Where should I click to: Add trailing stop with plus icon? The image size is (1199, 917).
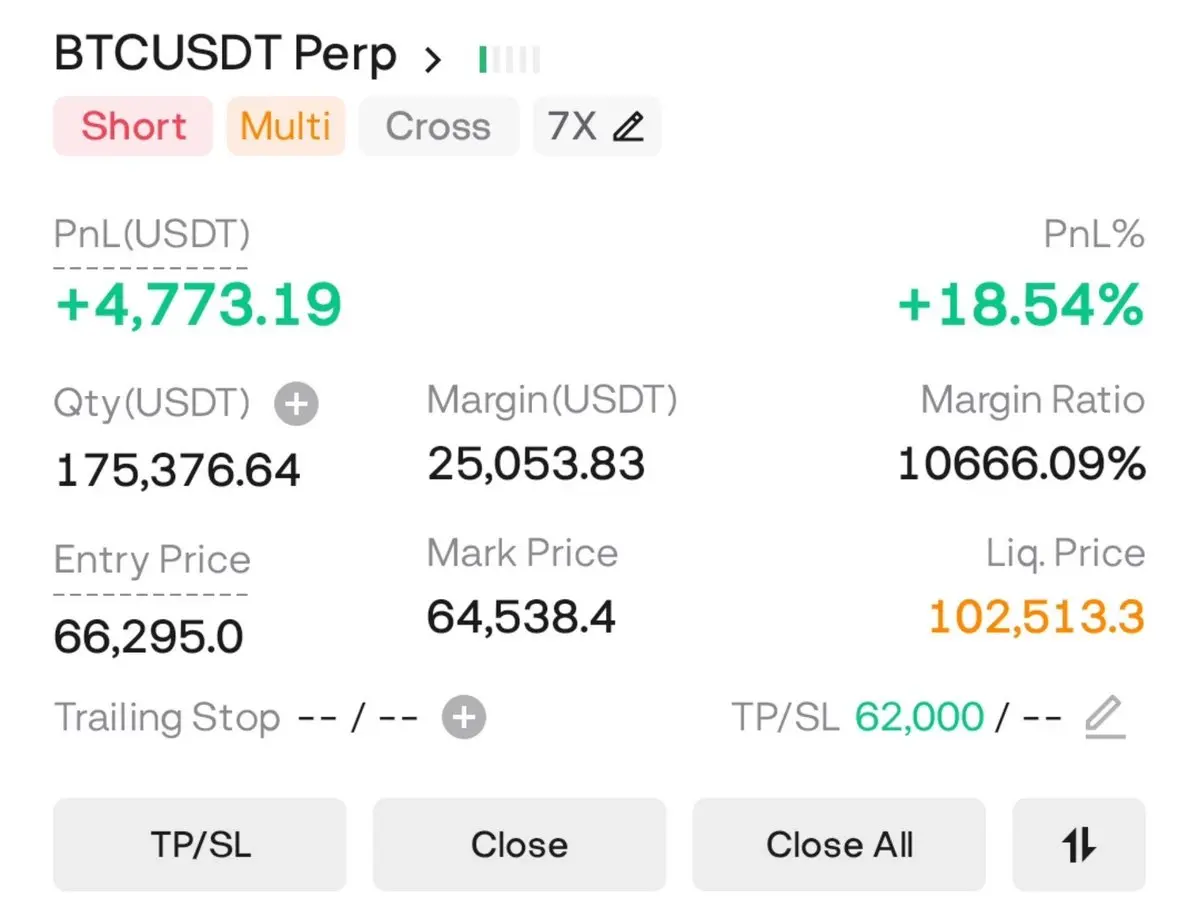click(x=464, y=717)
